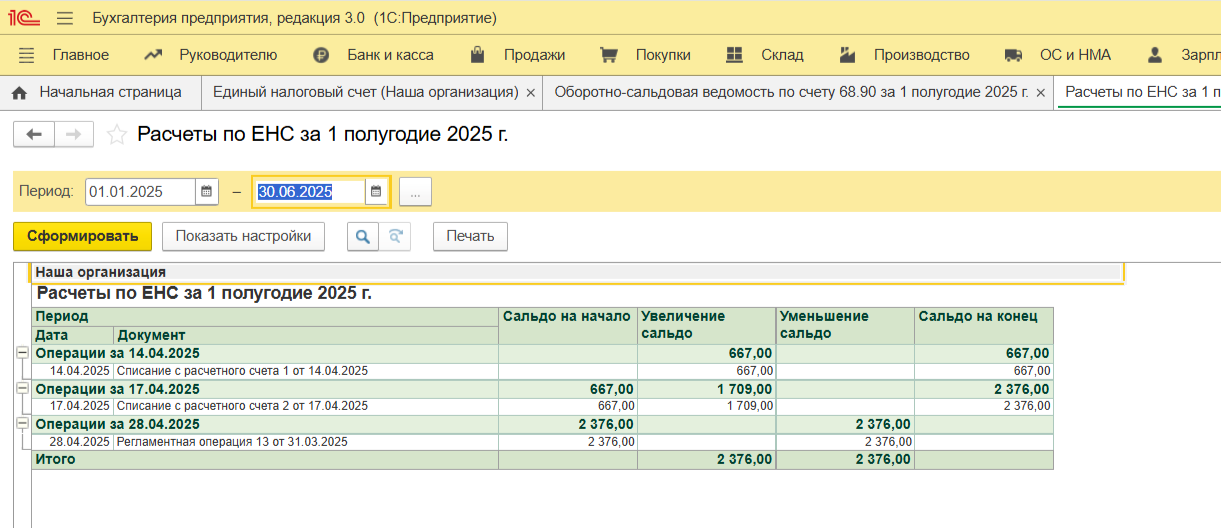Collapse the Операции за 28.04.2025 group
This screenshot has height=528, width=1221.
22,424
